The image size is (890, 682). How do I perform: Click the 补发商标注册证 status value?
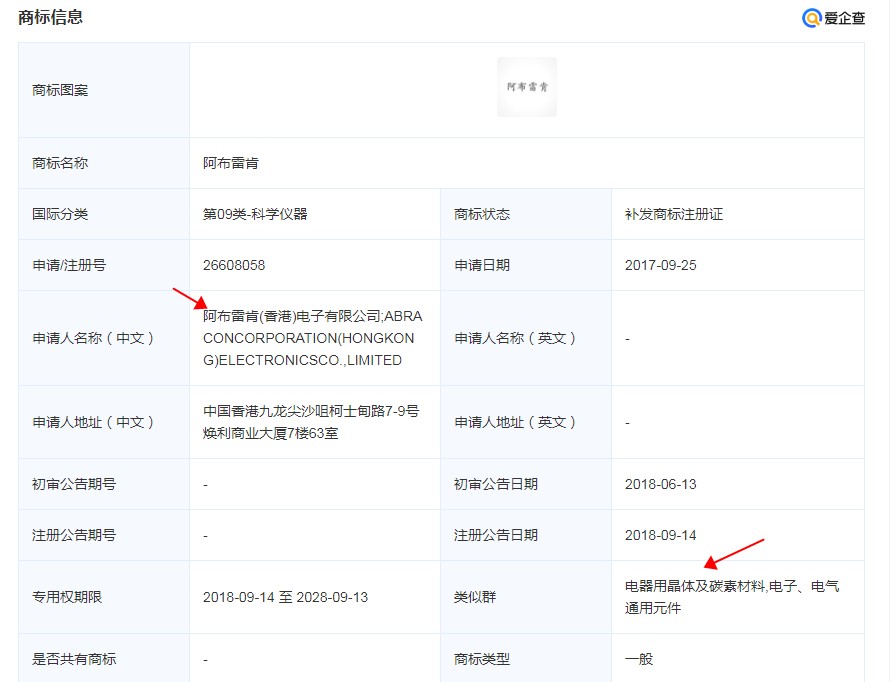click(x=674, y=214)
